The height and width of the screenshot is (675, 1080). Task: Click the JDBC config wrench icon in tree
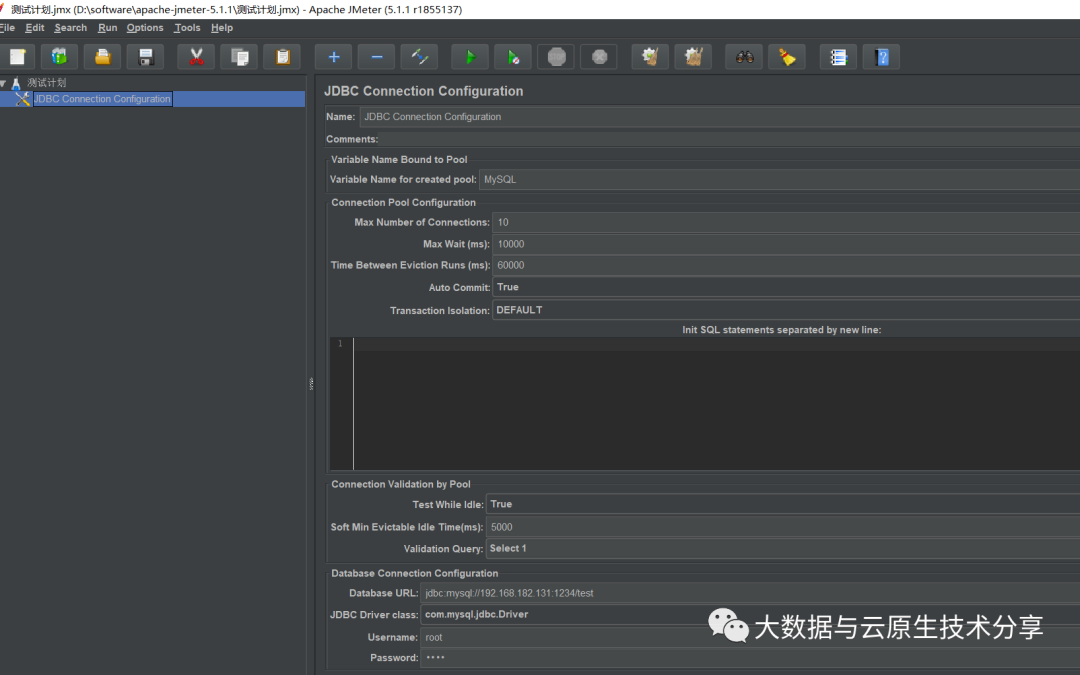pos(23,99)
